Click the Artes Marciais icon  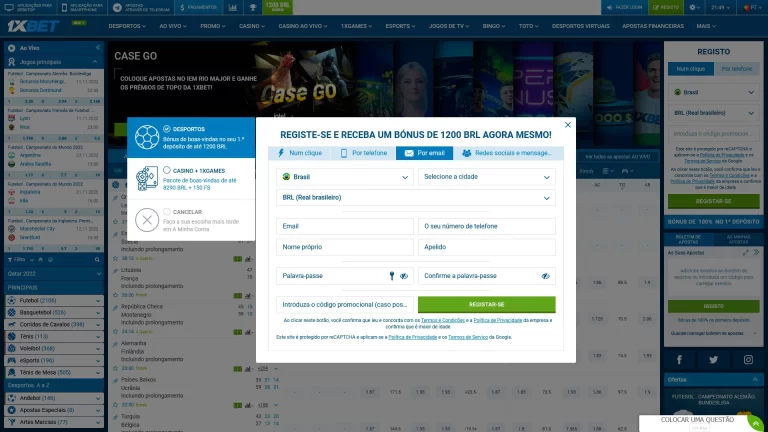click(12, 422)
